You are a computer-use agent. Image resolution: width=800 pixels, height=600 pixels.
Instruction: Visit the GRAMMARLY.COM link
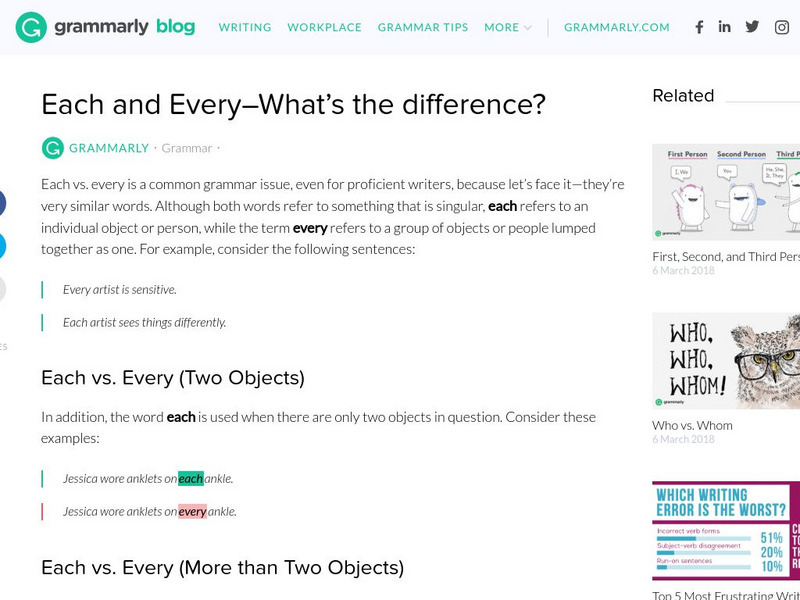point(617,27)
